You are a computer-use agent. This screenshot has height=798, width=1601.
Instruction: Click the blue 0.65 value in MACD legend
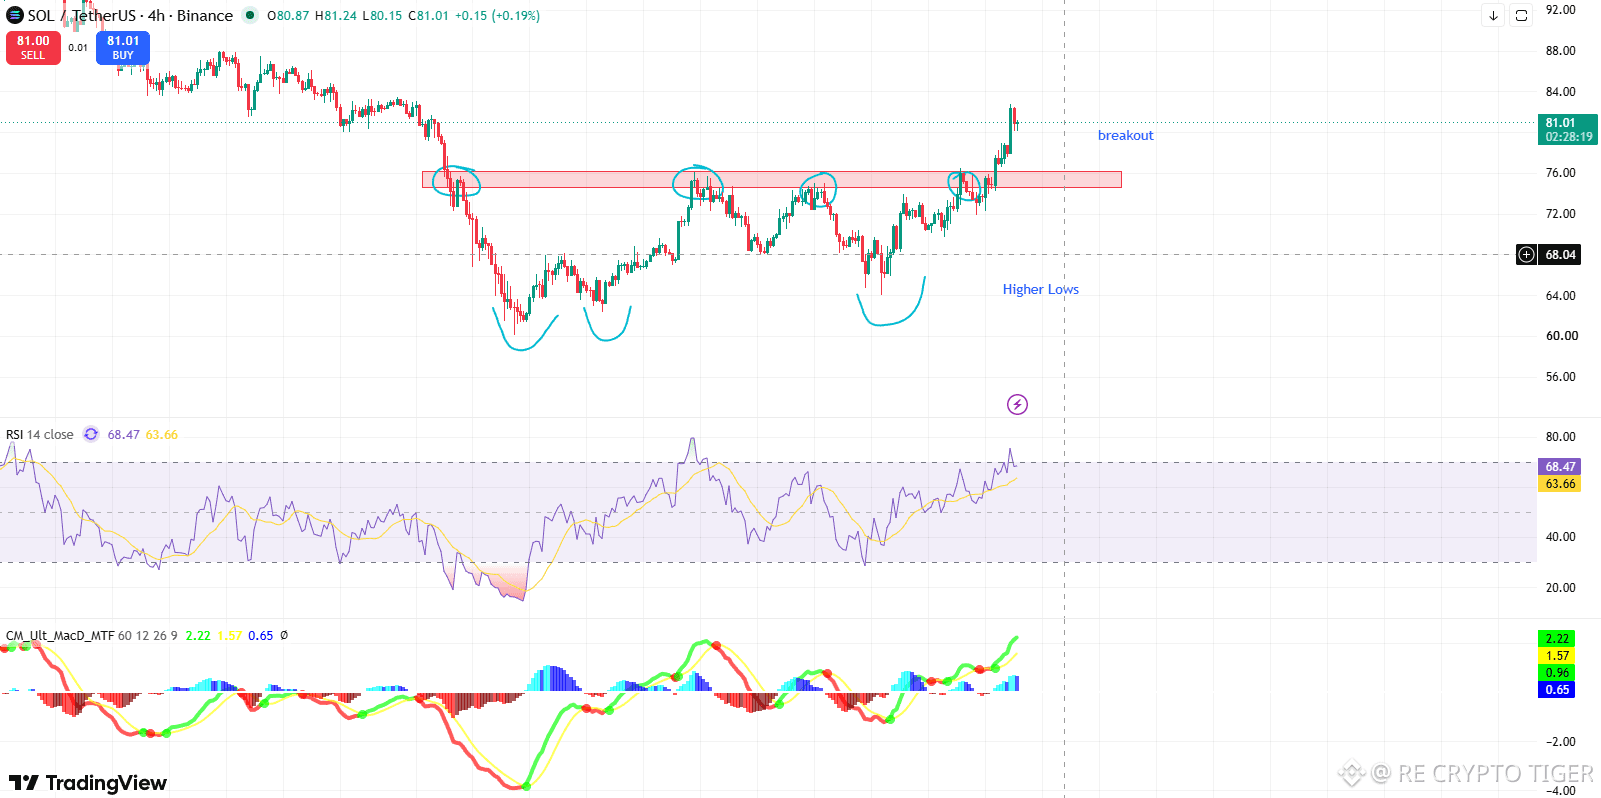pos(260,635)
